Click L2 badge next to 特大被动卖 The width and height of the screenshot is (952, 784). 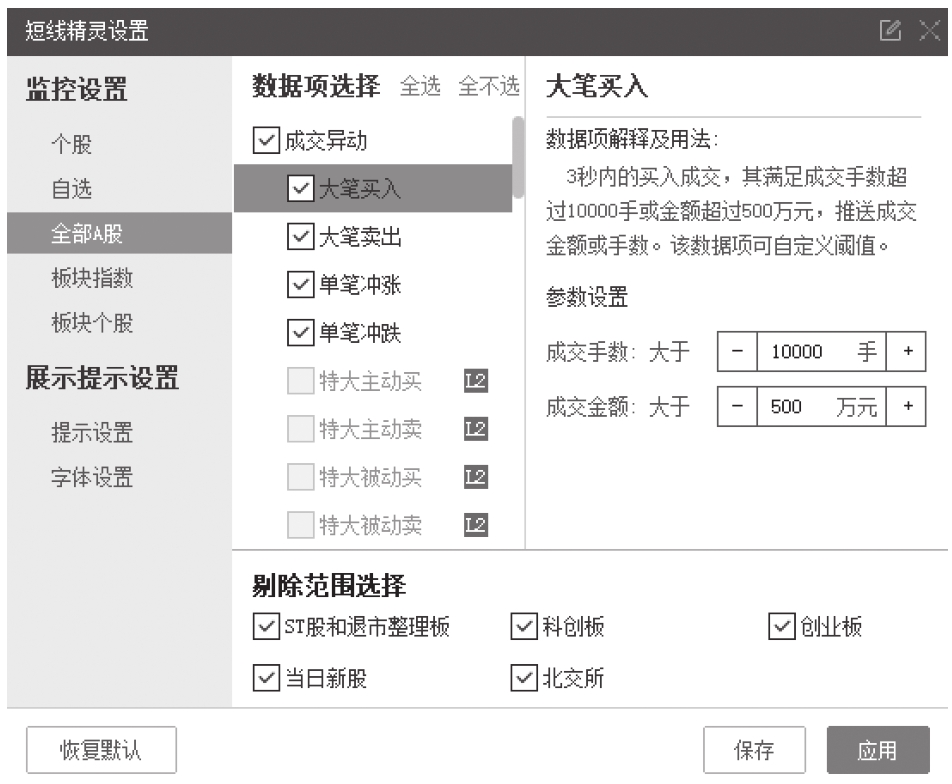(476, 525)
